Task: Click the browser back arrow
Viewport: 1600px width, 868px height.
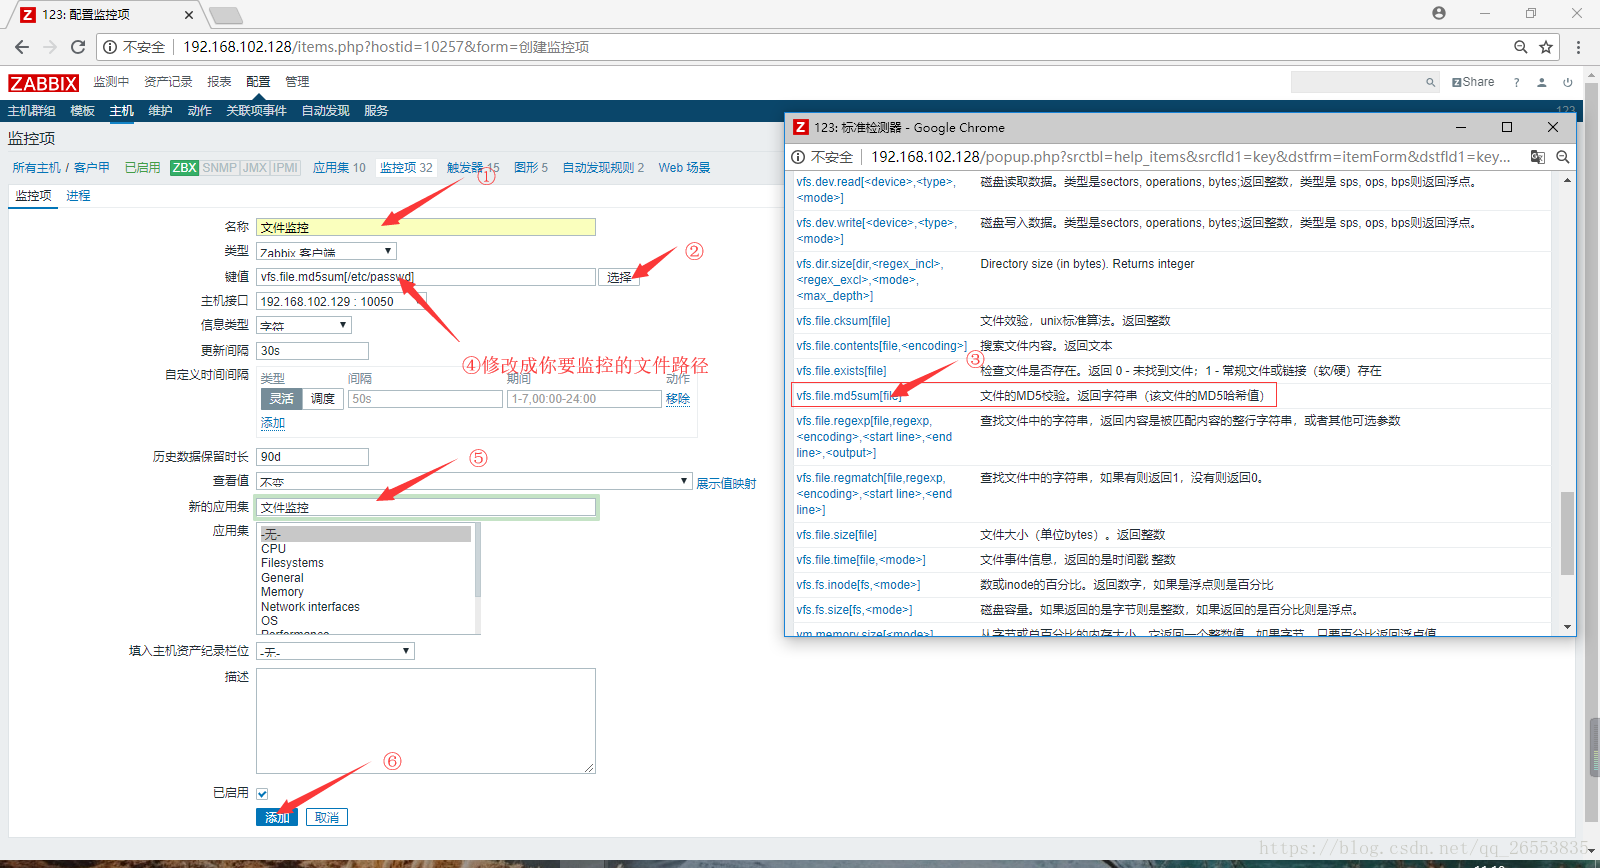Action: point(22,47)
